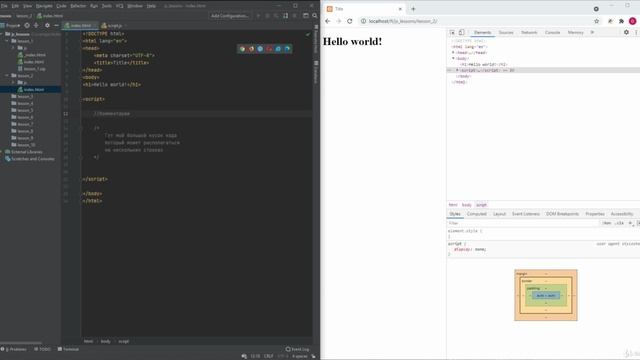Expand the head element in DevTools DOM
The image size is (640, 360).
click(x=453, y=53)
